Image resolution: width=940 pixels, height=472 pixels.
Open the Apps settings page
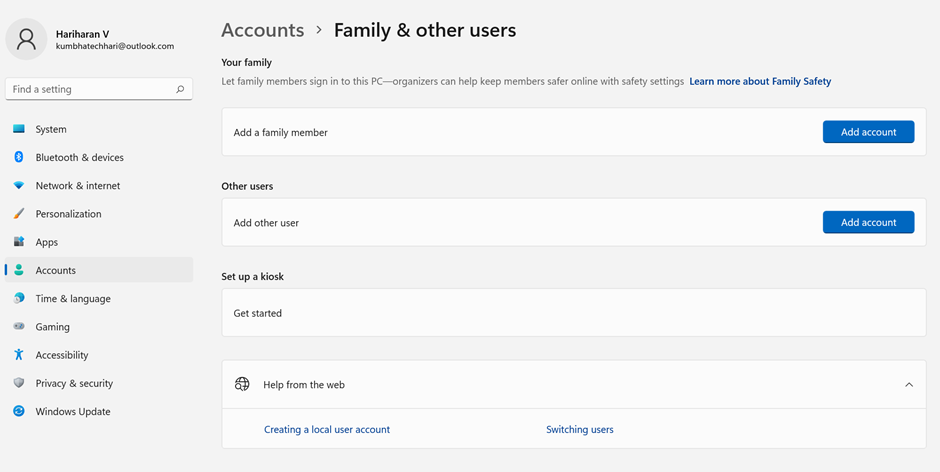tap(99, 242)
